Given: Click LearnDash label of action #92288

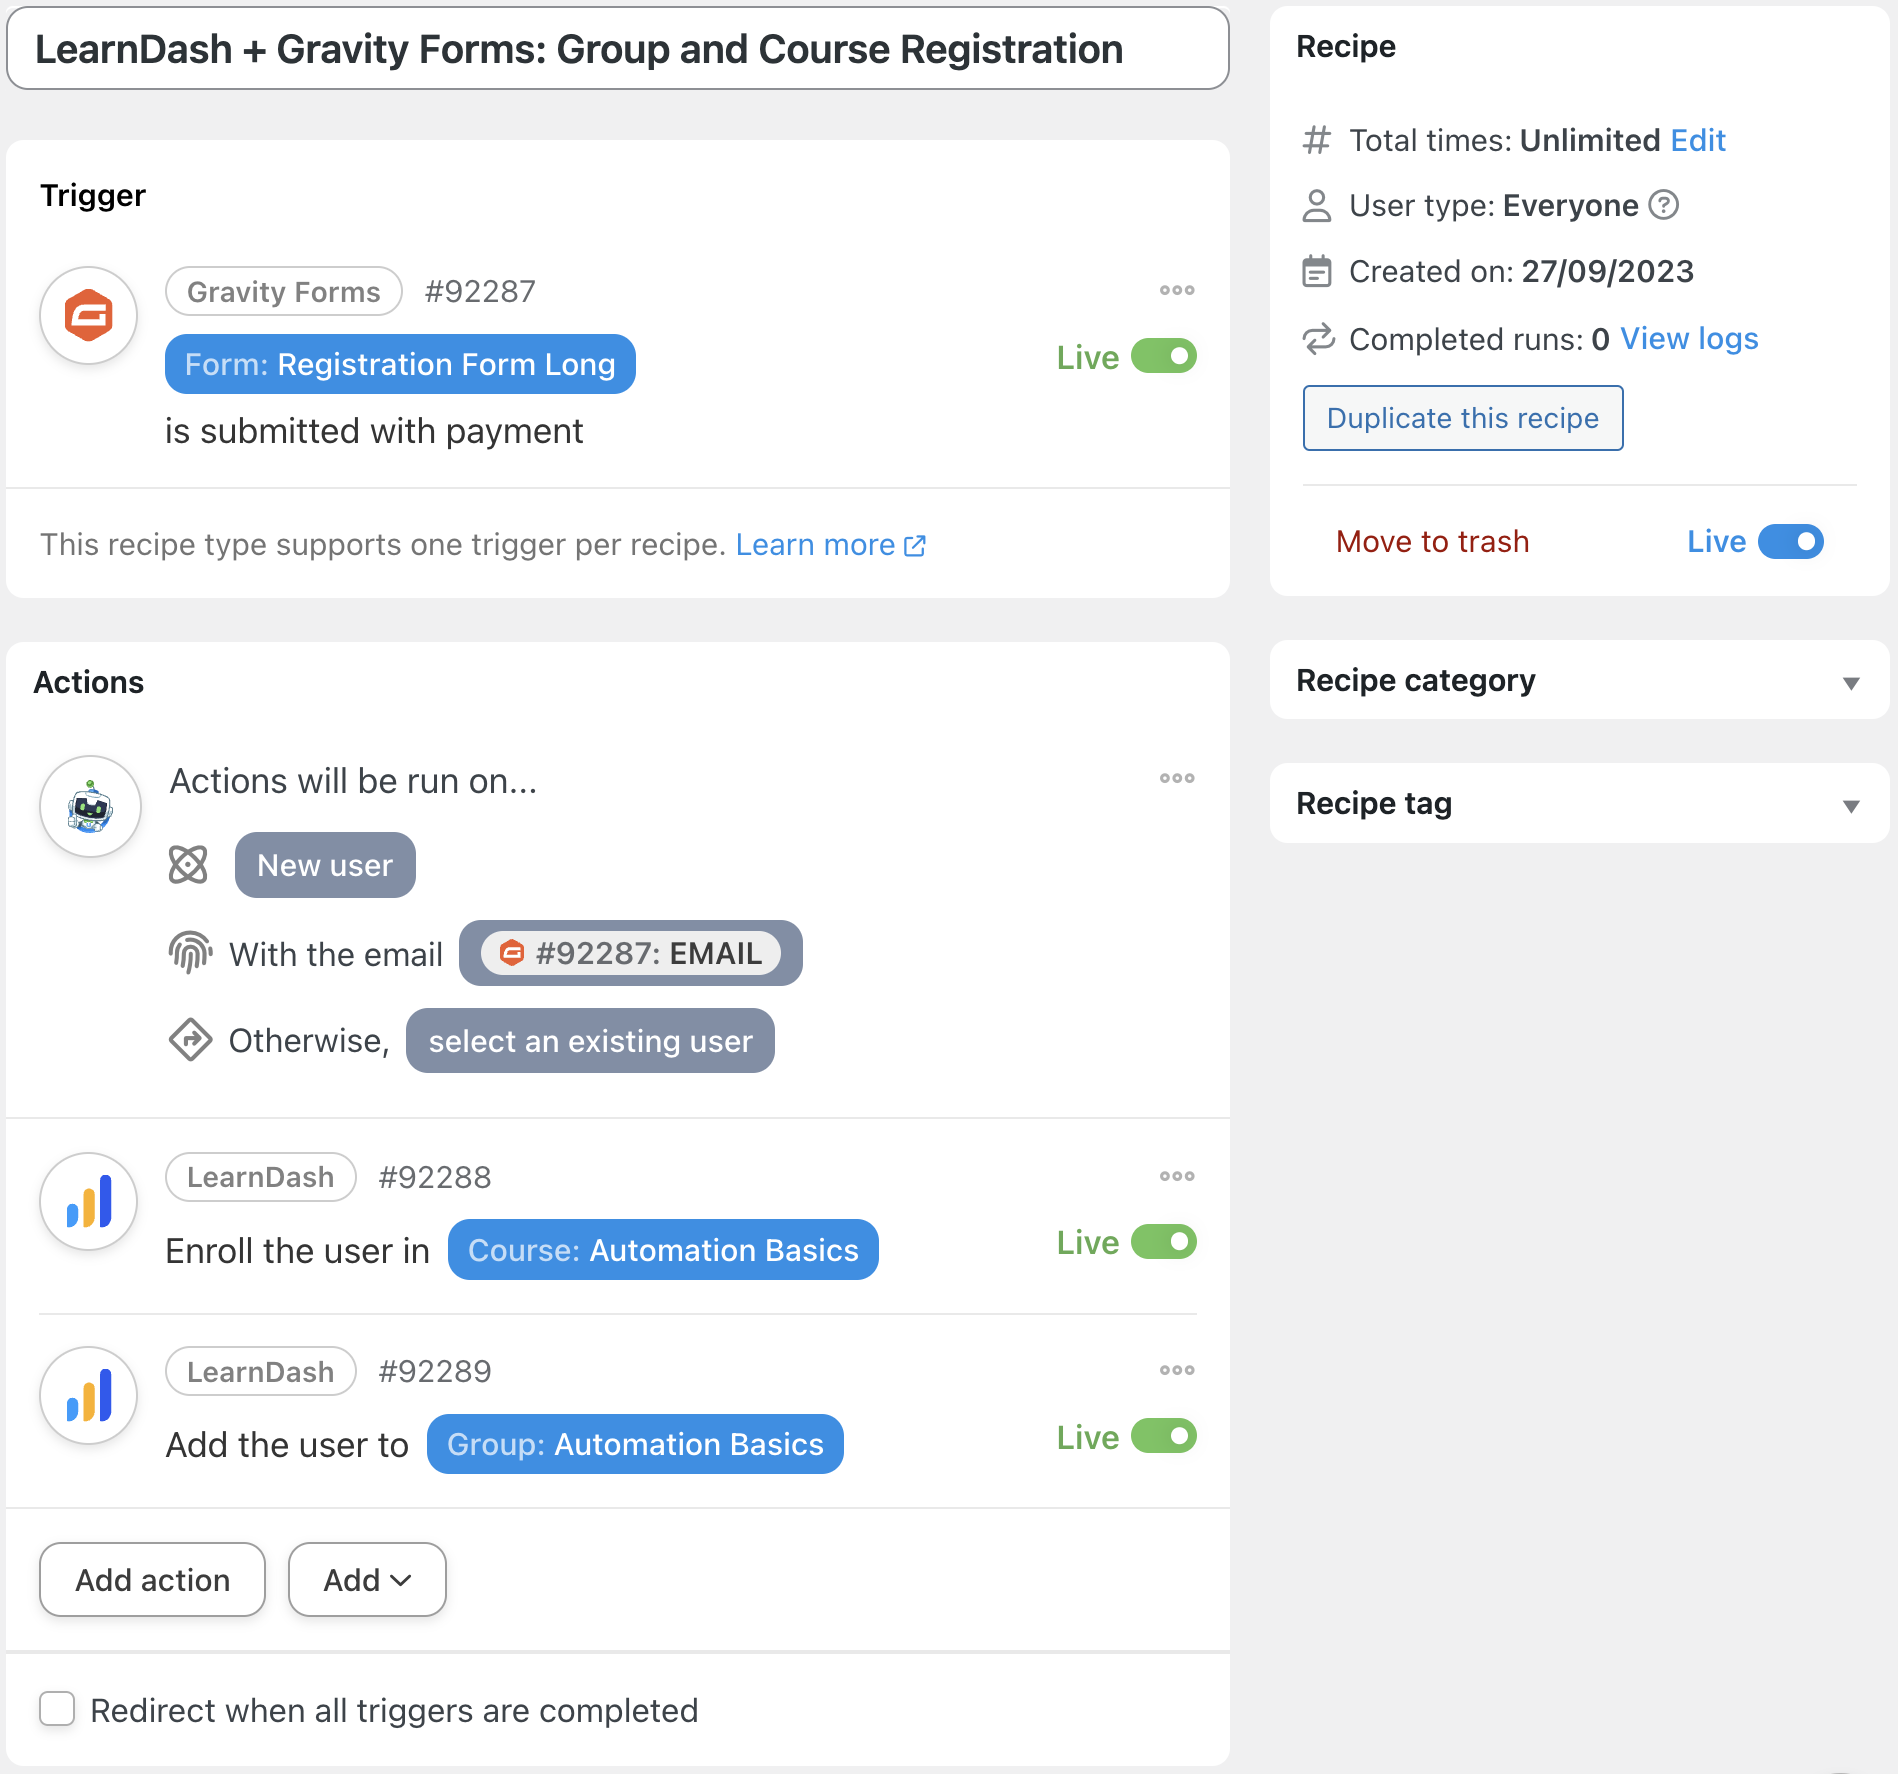Looking at the screenshot, I should [x=261, y=1177].
